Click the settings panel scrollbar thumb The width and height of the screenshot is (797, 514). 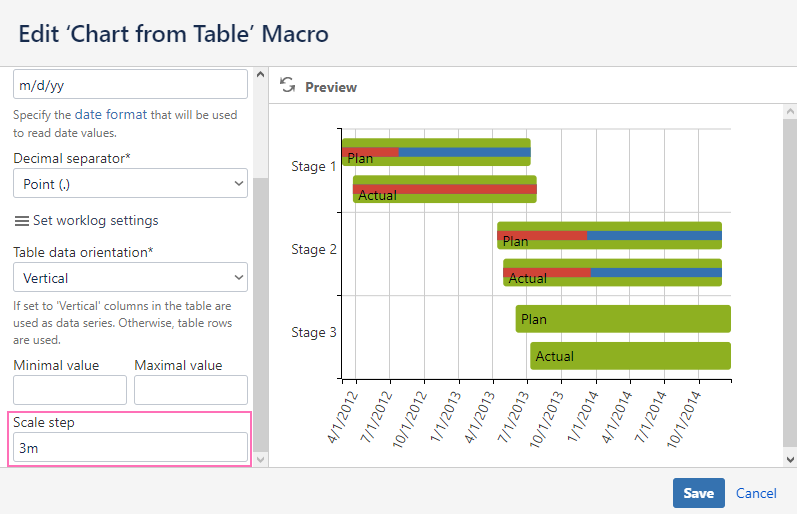click(x=261, y=314)
